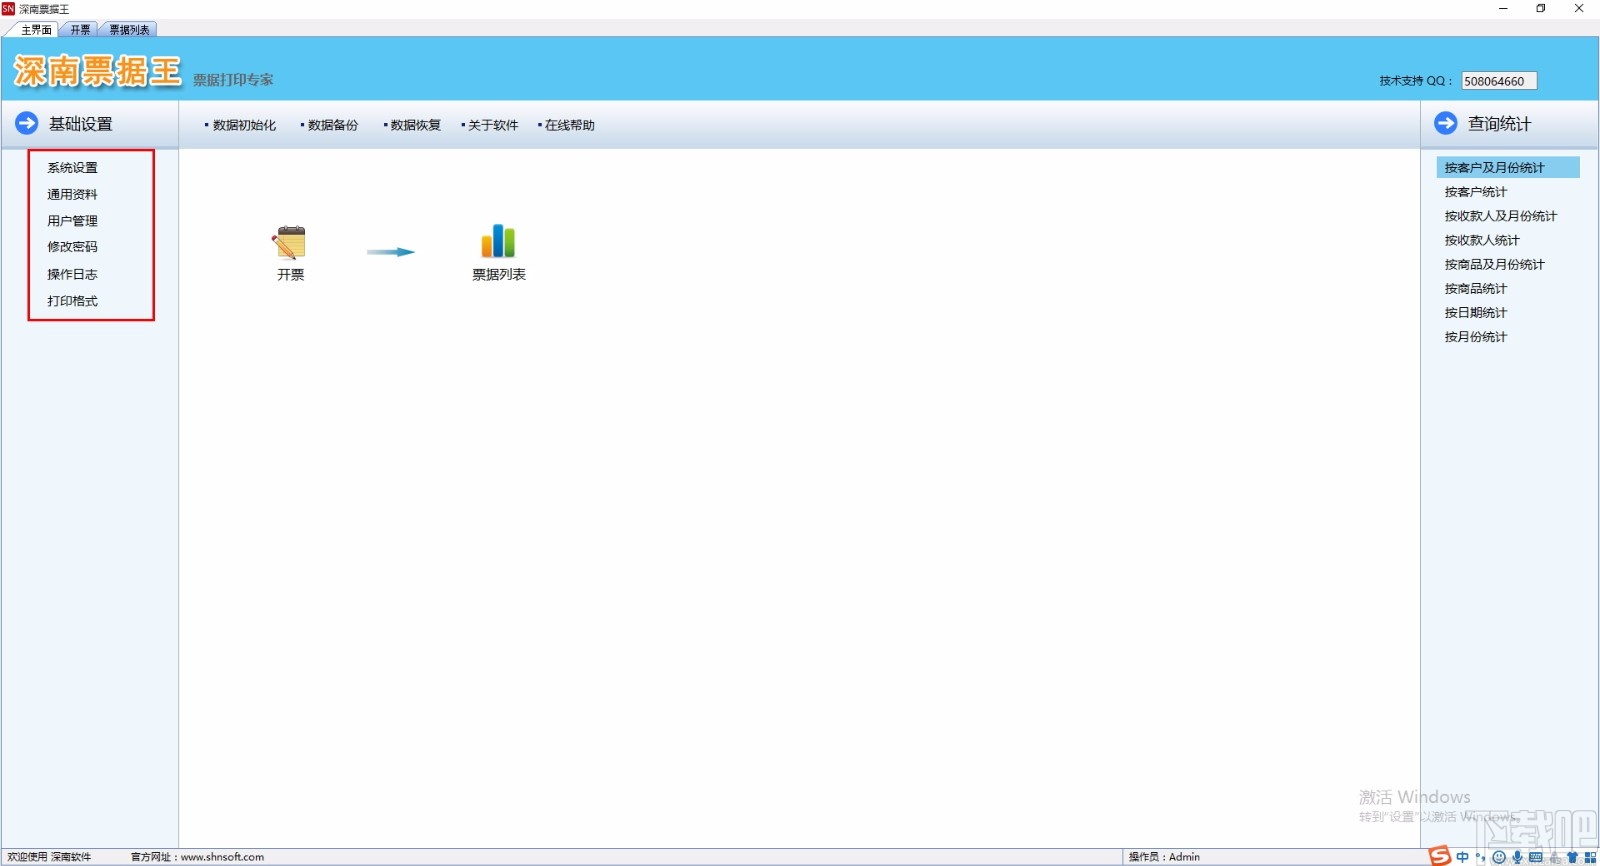Select 按收款人统计 report
The image size is (1600, 866).
1481,240
